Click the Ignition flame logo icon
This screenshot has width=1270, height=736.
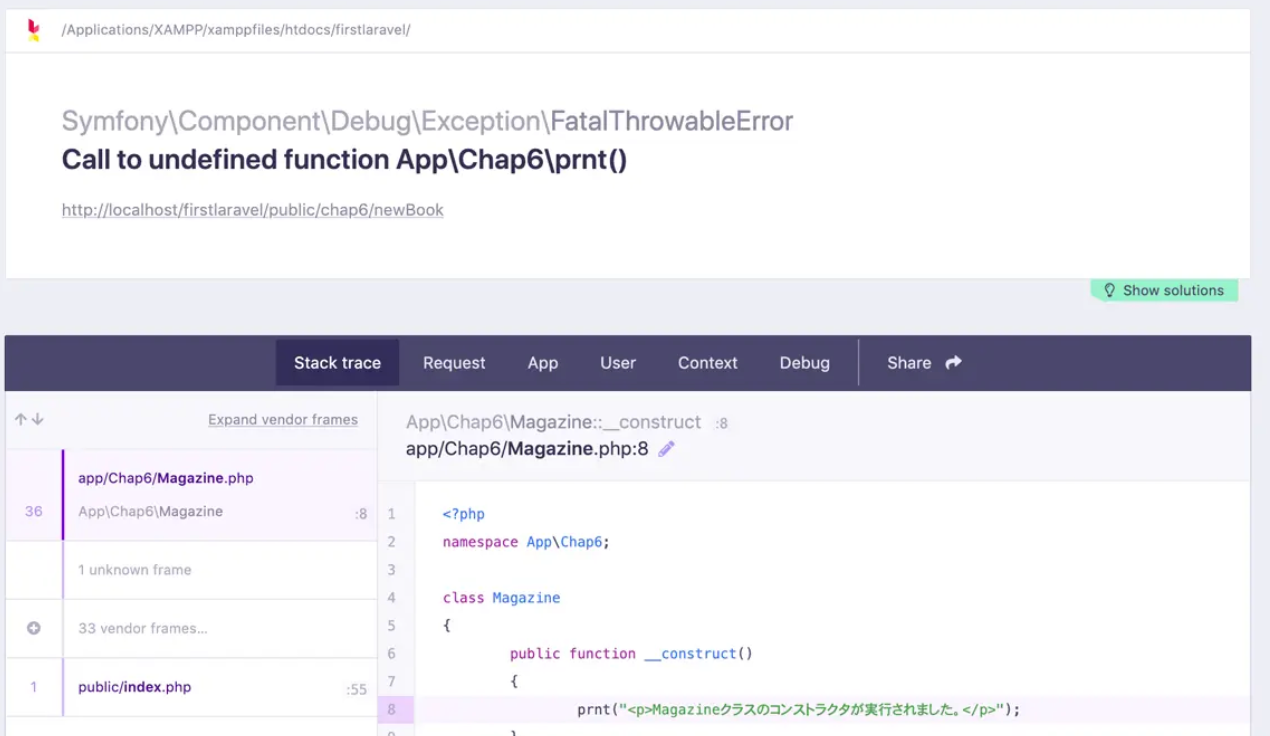34,30
